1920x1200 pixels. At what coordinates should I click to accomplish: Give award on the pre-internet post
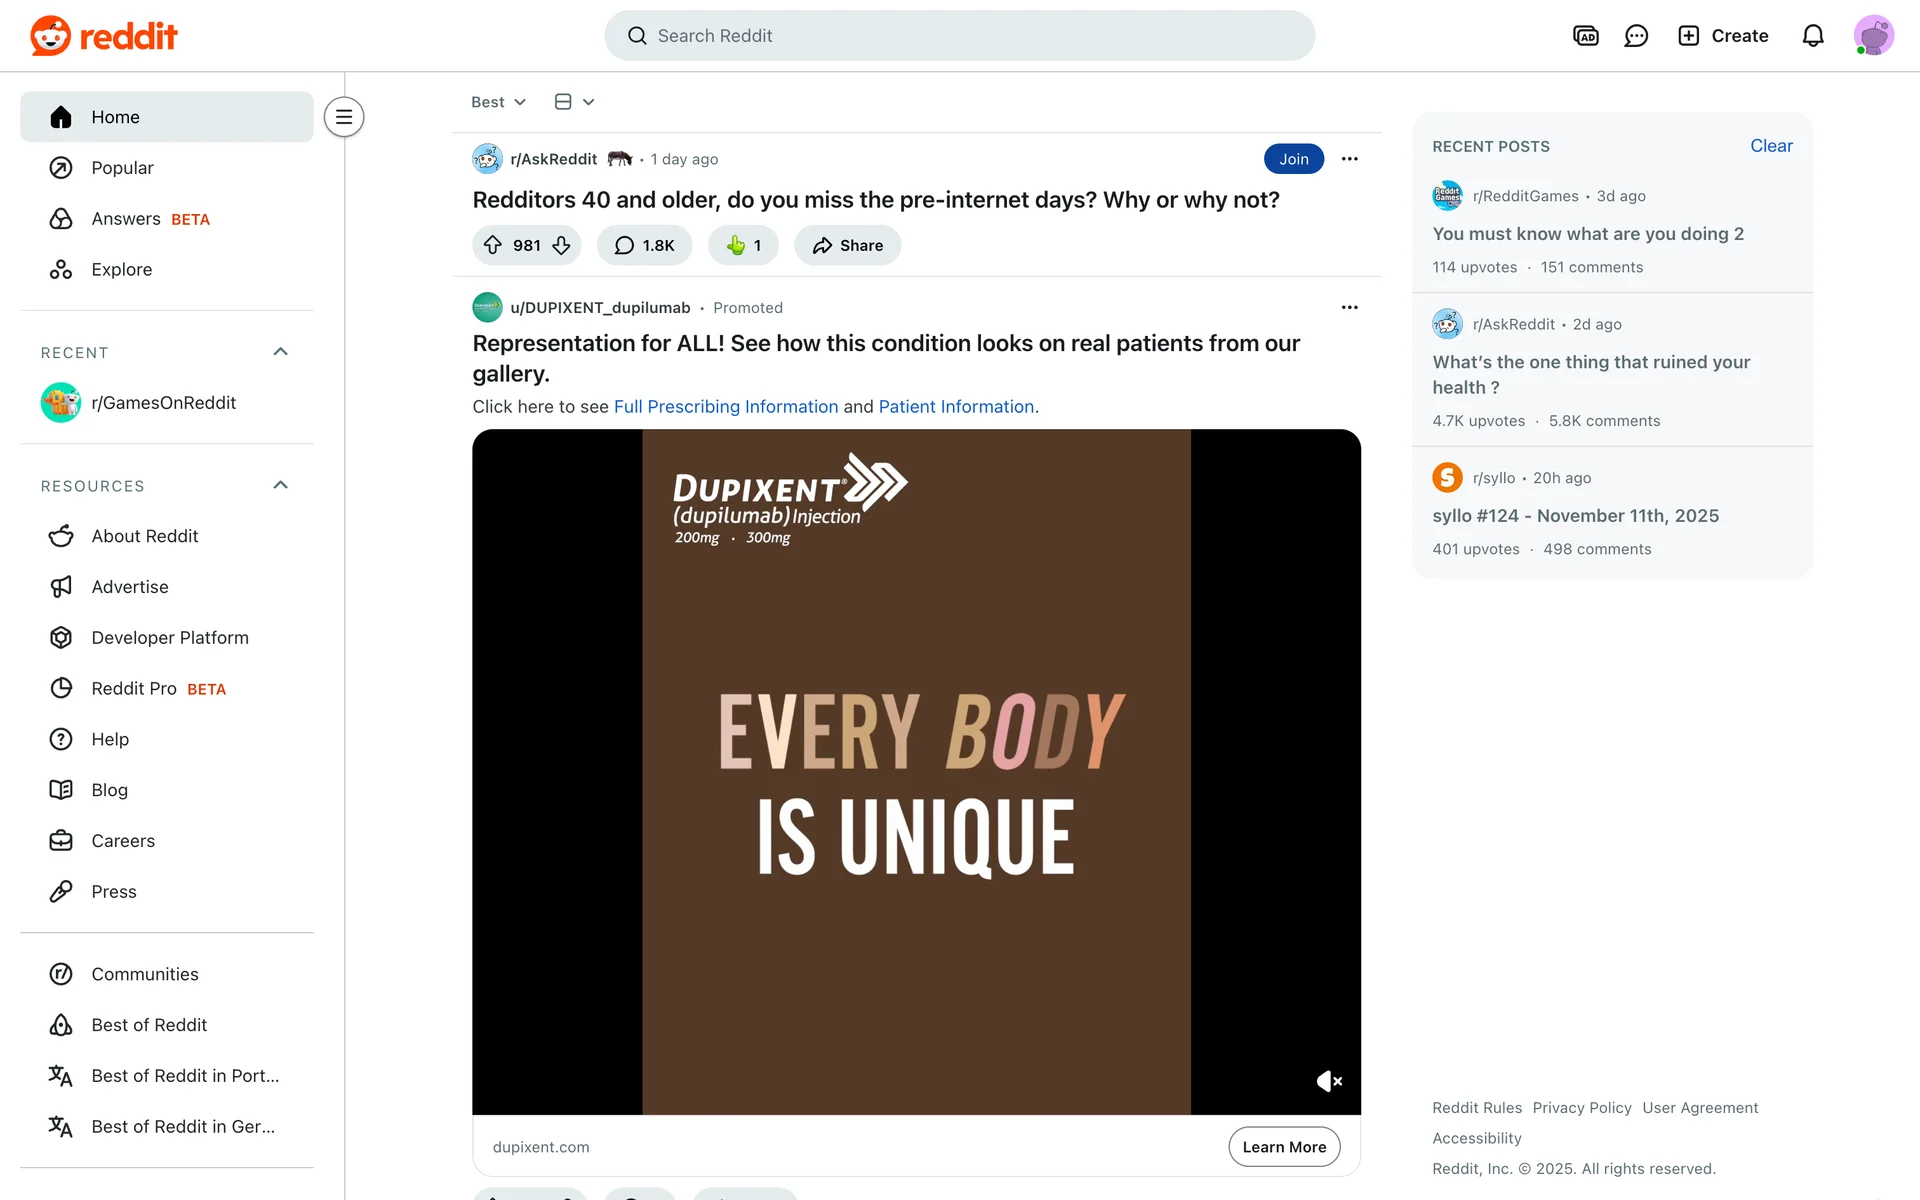coord(743,245)
